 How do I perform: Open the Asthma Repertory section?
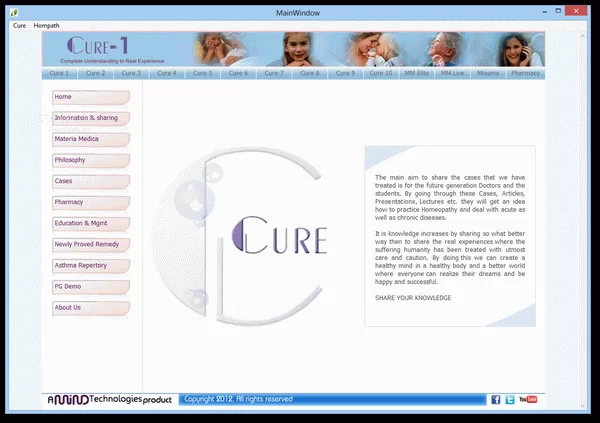click(90, 265)
